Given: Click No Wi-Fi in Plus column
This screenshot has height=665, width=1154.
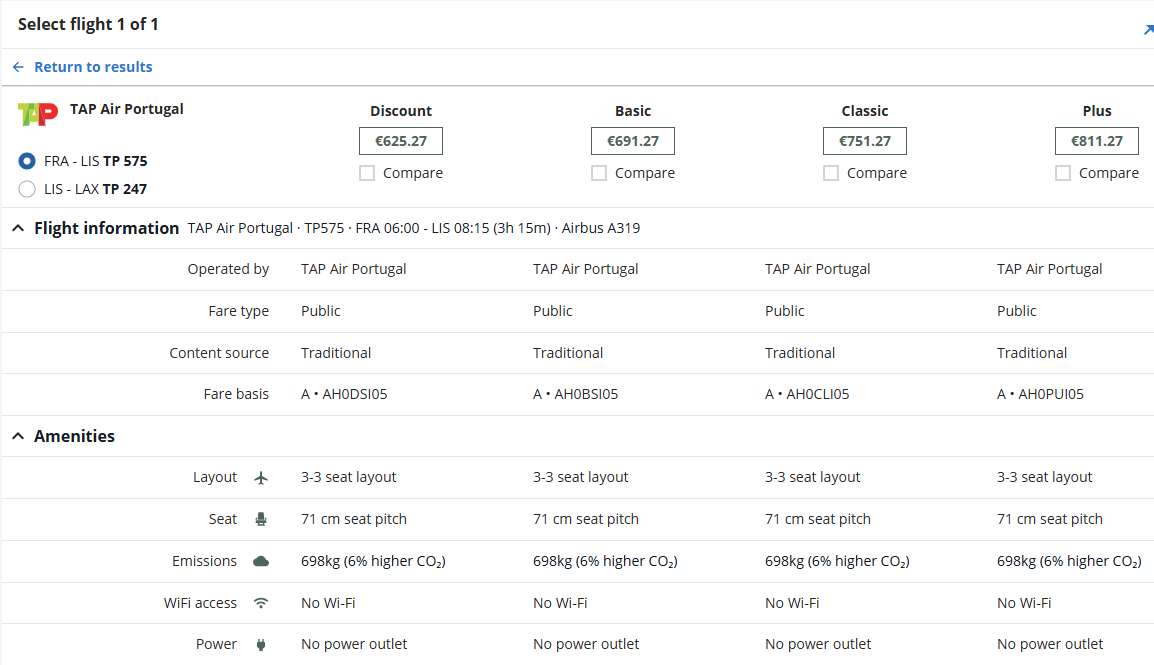Looking at the screenshot, I should point(1024,603).
